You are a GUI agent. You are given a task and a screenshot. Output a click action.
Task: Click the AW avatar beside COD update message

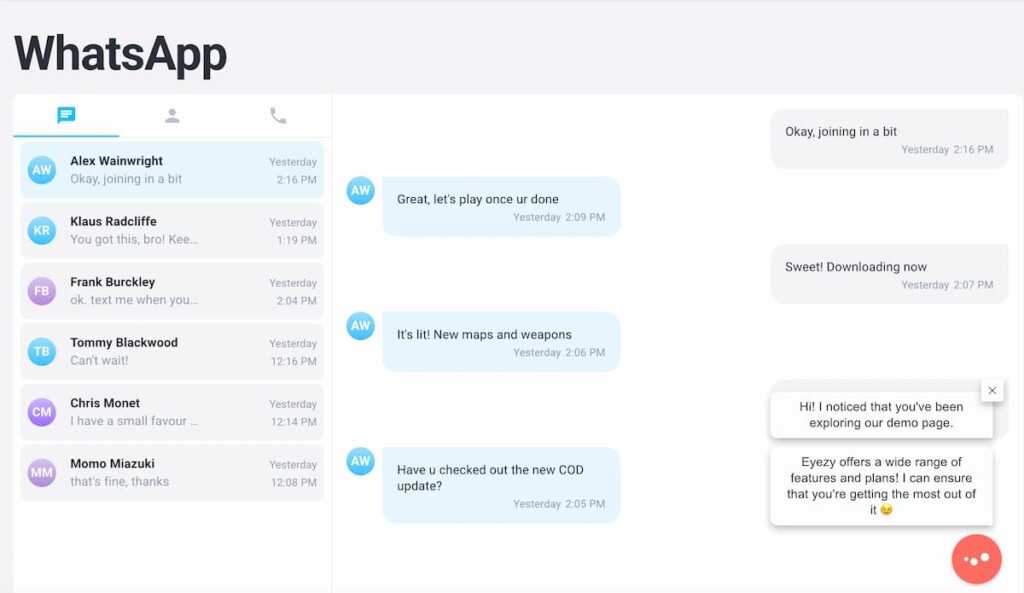[360, 461]
